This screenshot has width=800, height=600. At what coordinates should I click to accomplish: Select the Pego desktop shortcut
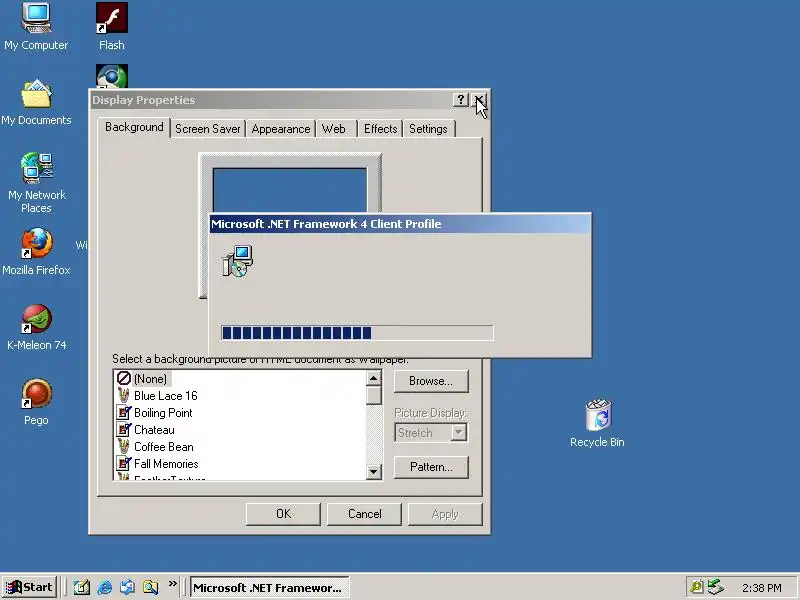[36, 402]
